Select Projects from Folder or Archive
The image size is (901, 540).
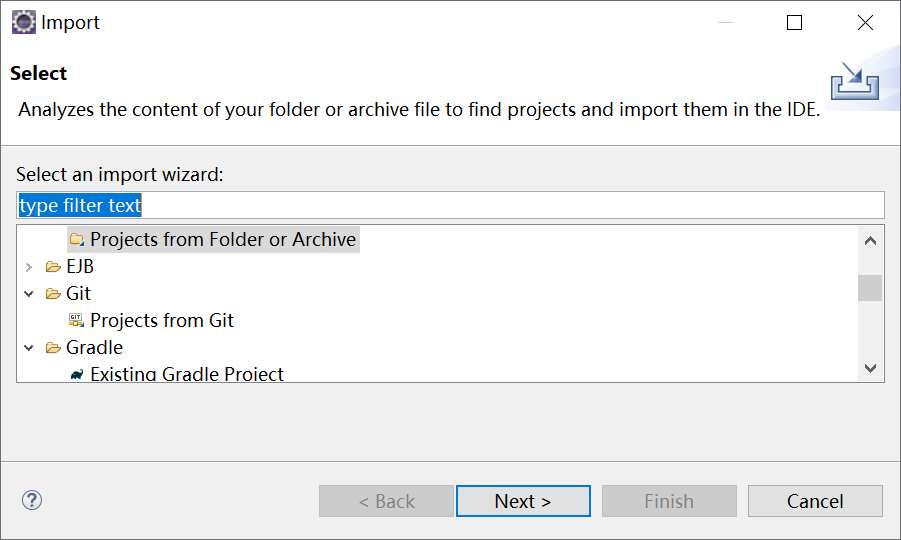(222, 239)
